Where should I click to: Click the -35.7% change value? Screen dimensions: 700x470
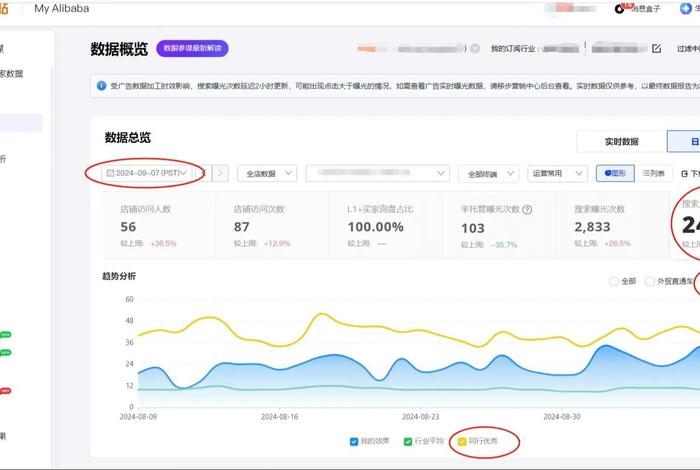504,245
